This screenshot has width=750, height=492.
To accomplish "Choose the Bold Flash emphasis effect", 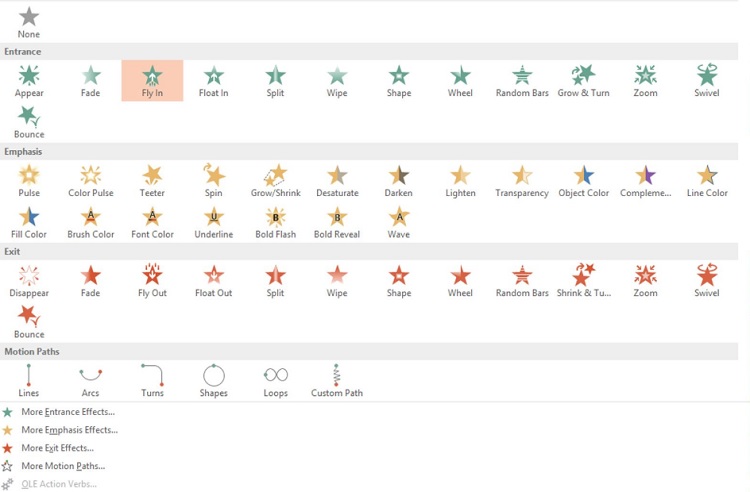I will click(x=275, y=222).
